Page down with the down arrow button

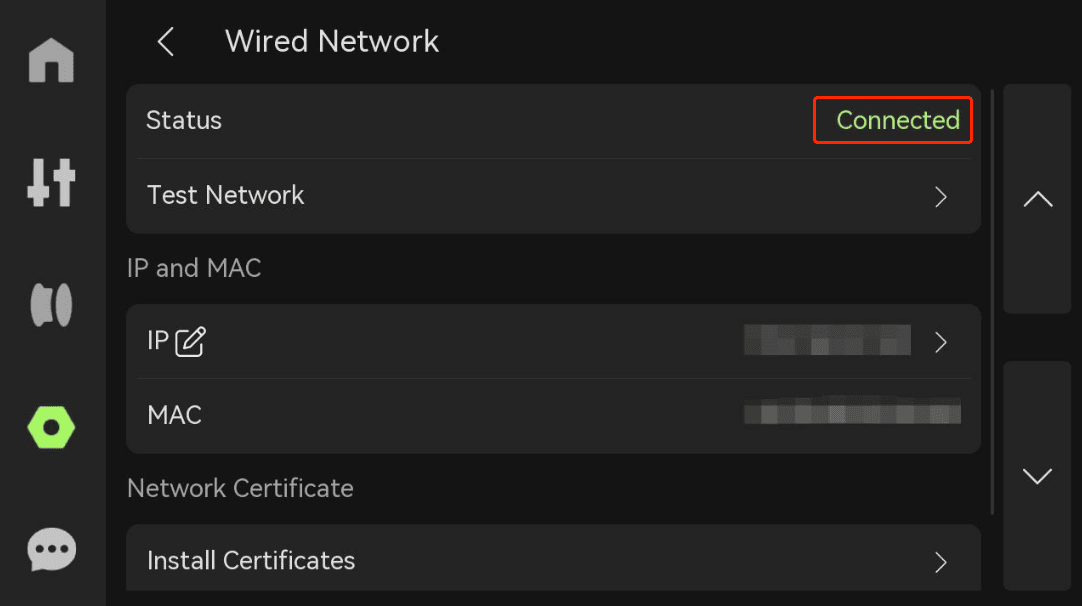click(1037, 476)
